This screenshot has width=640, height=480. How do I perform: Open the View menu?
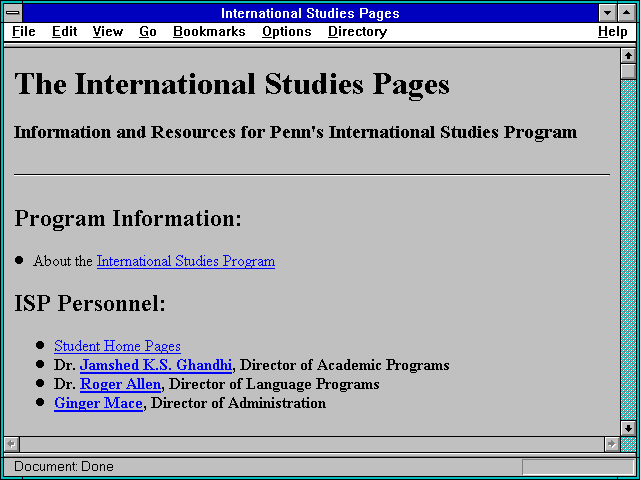pyautogui.click(x=107, y=32)
